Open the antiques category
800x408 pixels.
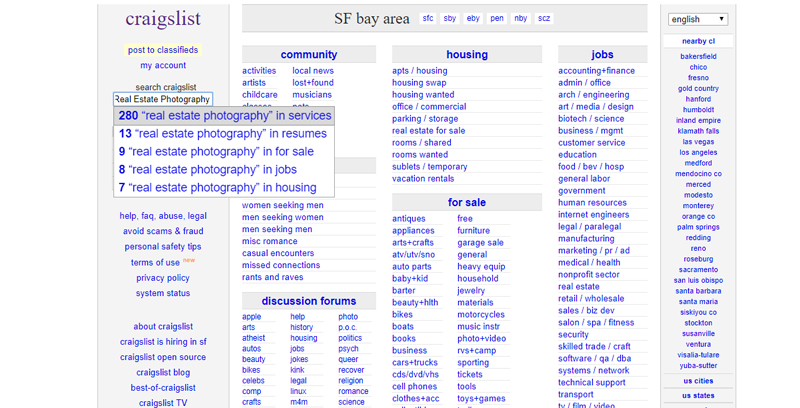point(409,219)
